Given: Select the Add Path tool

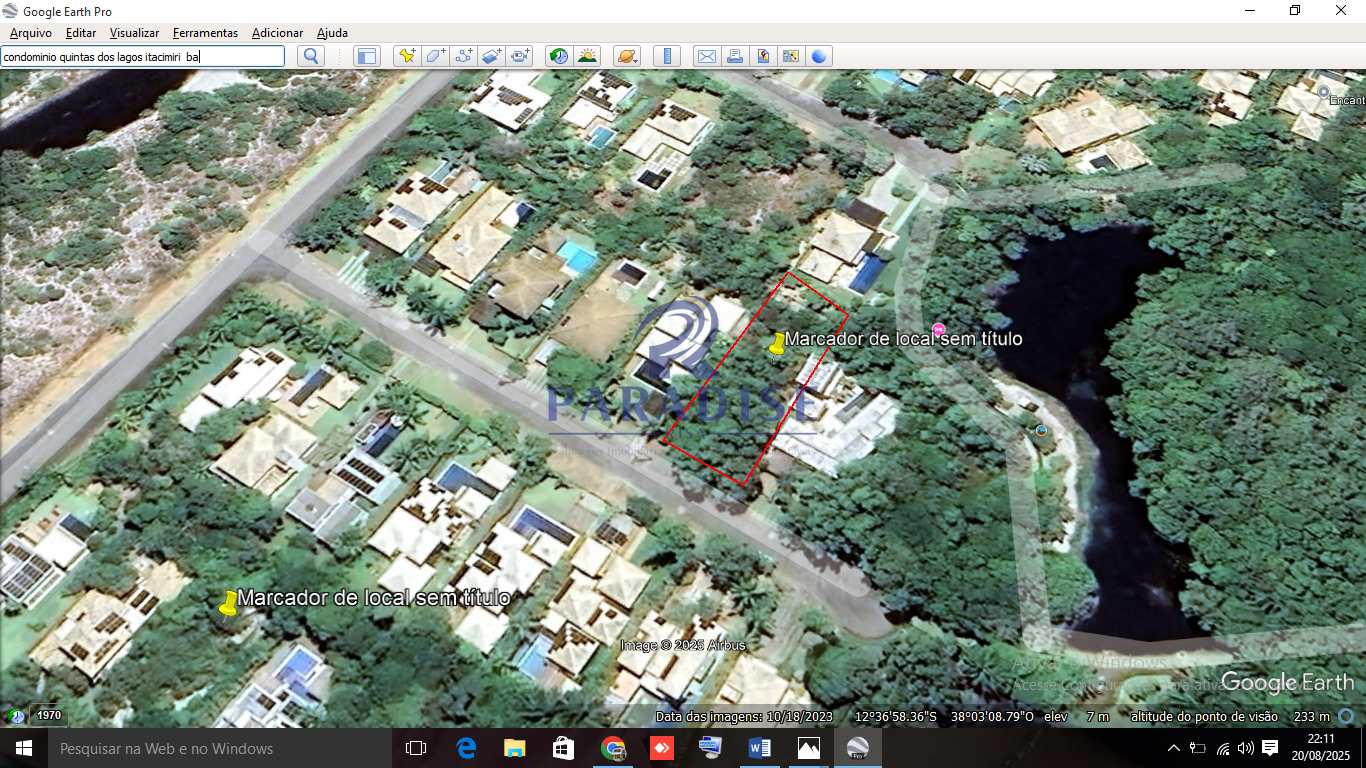Looking at the screenshot, I should 463,56.
